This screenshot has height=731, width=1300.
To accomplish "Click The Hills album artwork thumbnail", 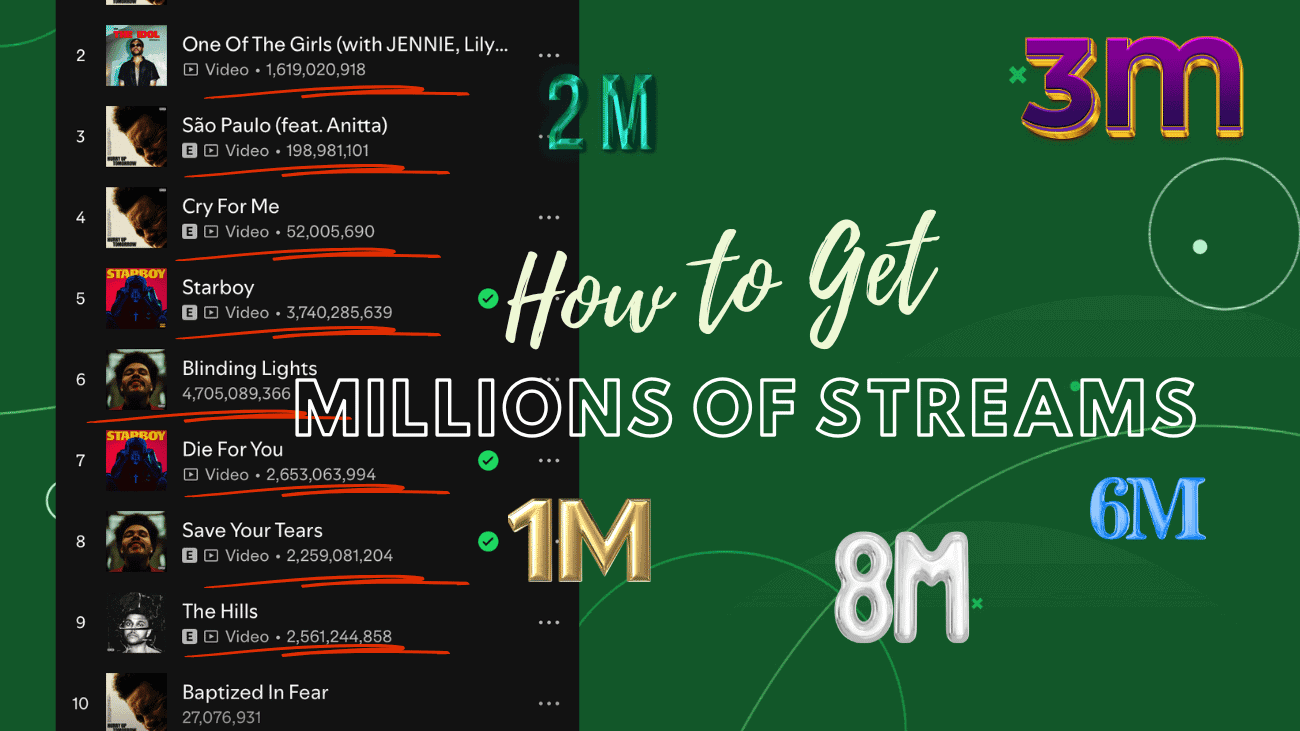I will tap(136, 622).
